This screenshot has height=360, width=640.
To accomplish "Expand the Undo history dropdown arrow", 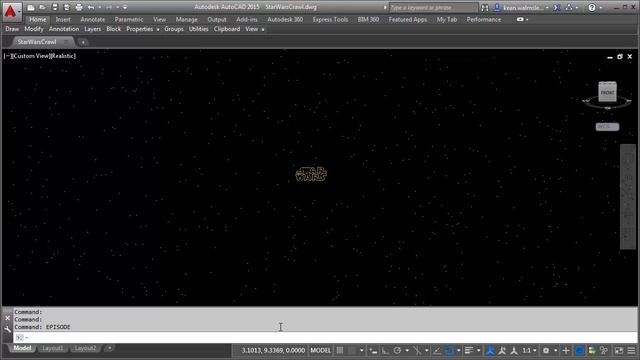I will 100,7.
